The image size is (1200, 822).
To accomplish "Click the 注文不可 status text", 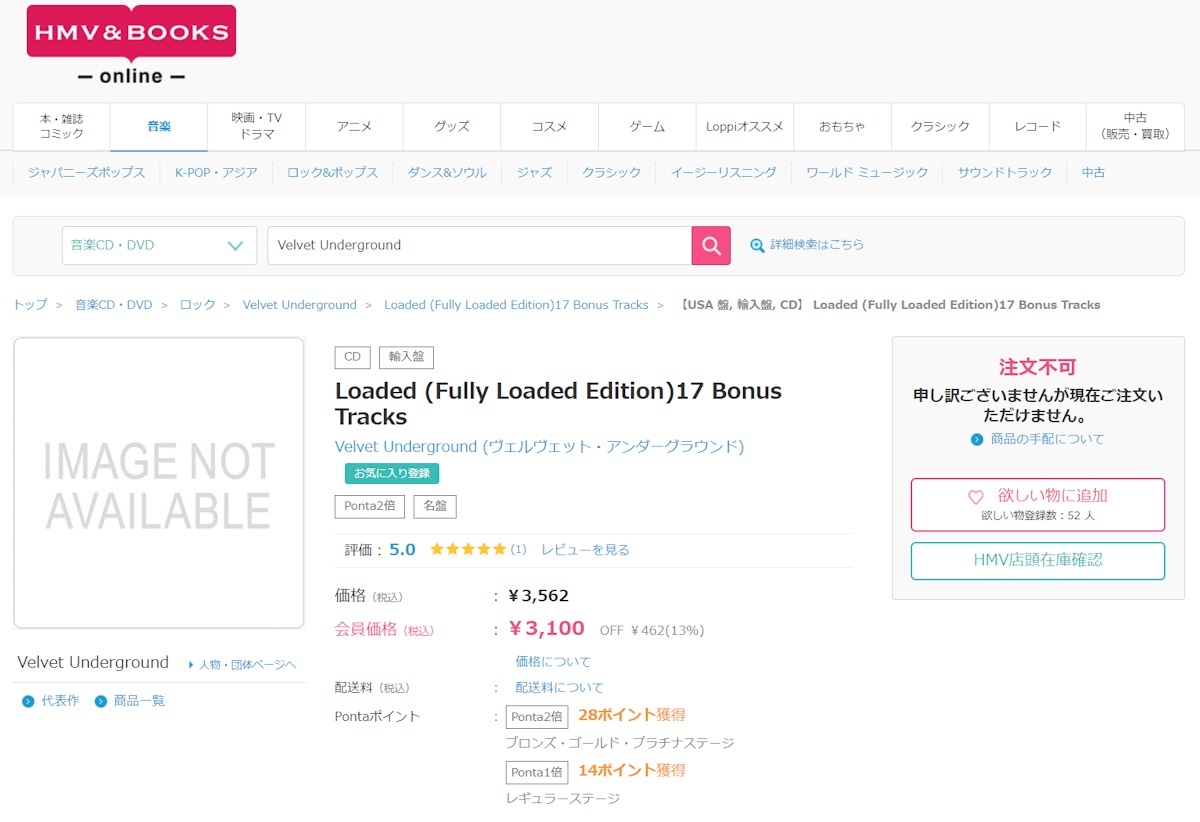I will click(x=1038, y=367).
